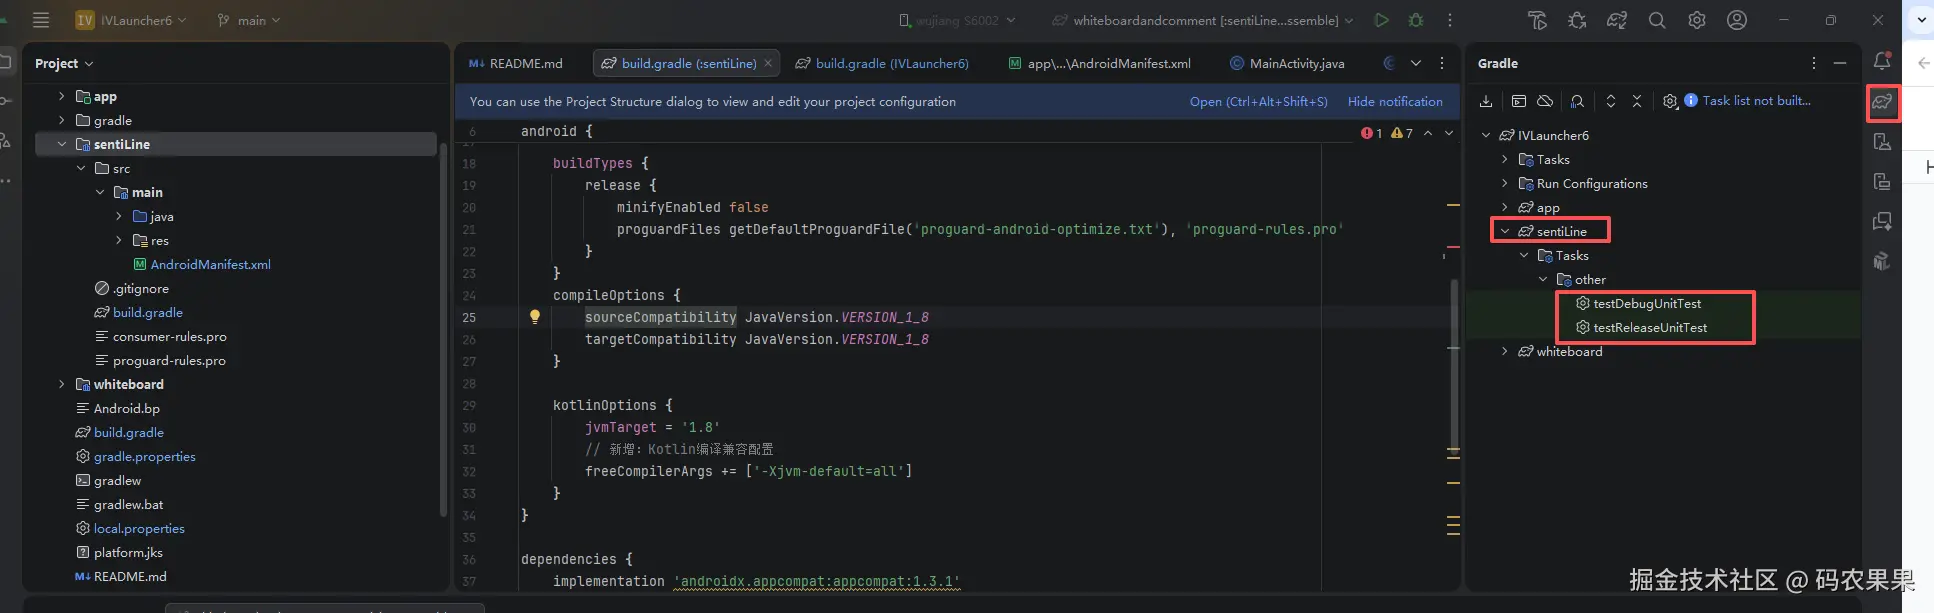Viewport: 1934px width, 613px height.
Task: Open IDE settings gear in top toolbar
Action: pyautogui.click(x=1697, y=20)
